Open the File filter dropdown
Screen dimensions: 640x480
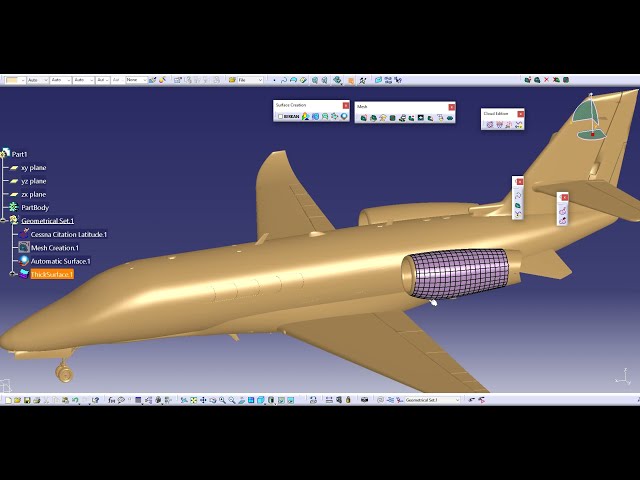(x=250, y=80)
